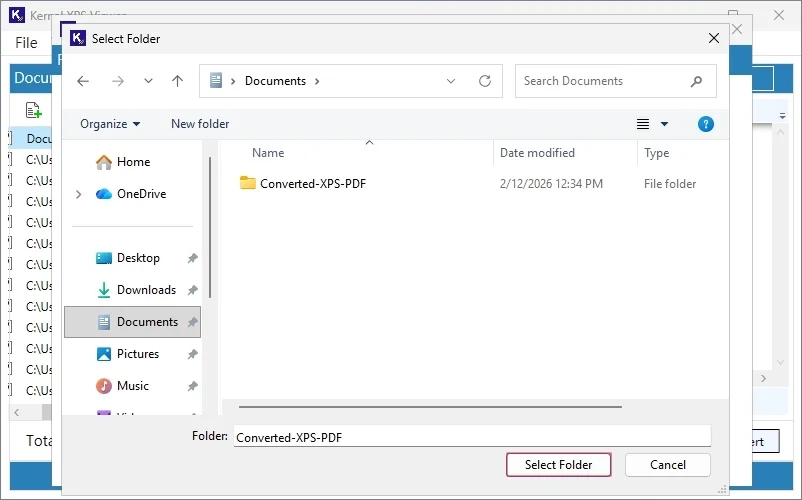Open the help question mark icon
Viewport: 802px width, 500px height.
click(x=705, y=124)
